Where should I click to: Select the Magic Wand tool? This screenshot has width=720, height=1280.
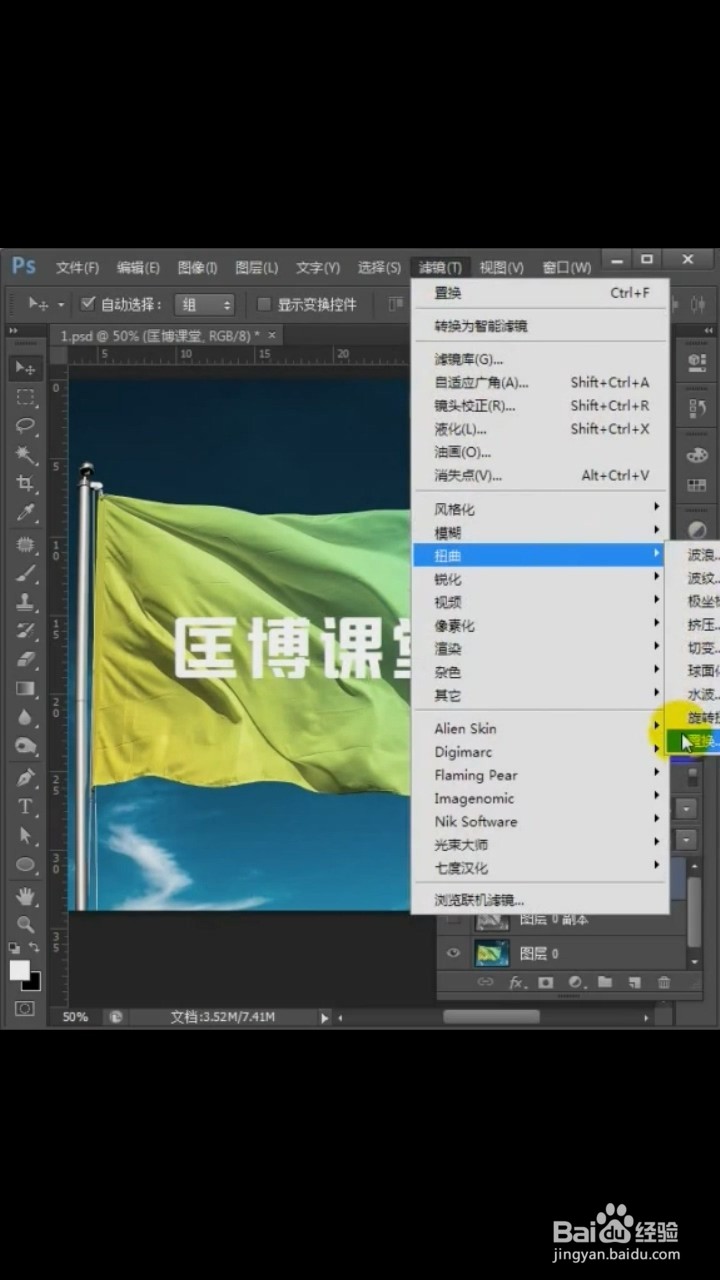(26, 455)
